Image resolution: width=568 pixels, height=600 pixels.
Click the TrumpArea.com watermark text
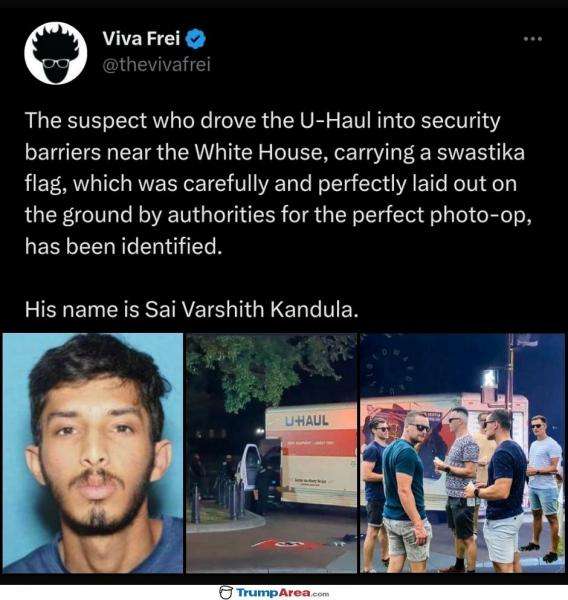point(283,593)
